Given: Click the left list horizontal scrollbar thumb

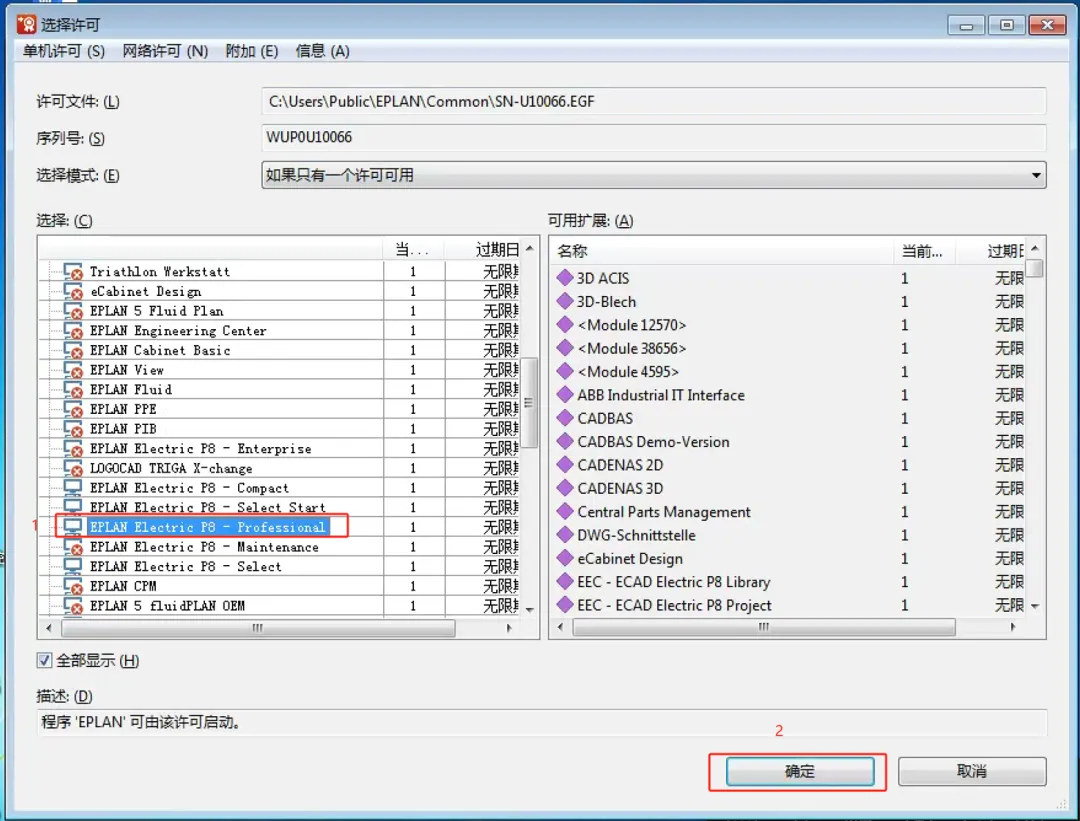Looking at the screenshot, I should point(258,627).
